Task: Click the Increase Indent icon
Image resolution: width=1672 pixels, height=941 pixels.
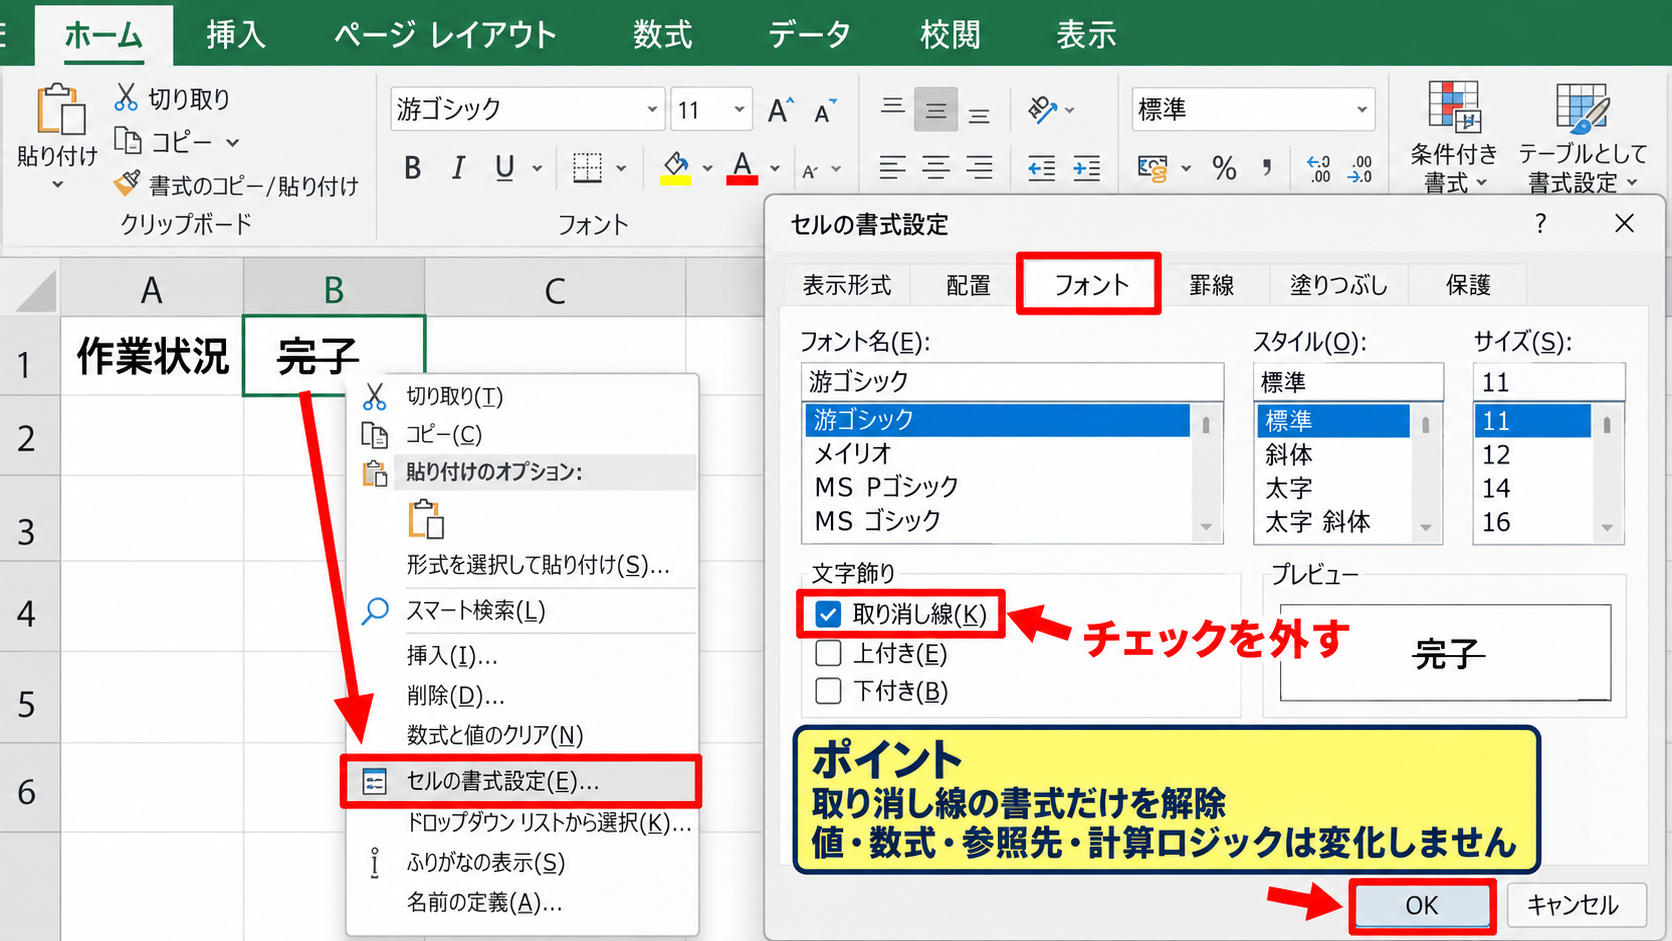Action: coord(1086,168)
